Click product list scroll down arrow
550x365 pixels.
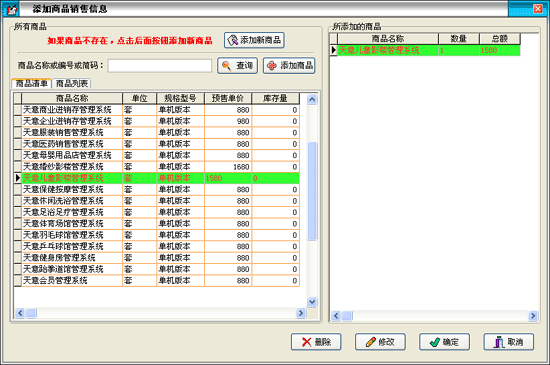click(312, 302)
